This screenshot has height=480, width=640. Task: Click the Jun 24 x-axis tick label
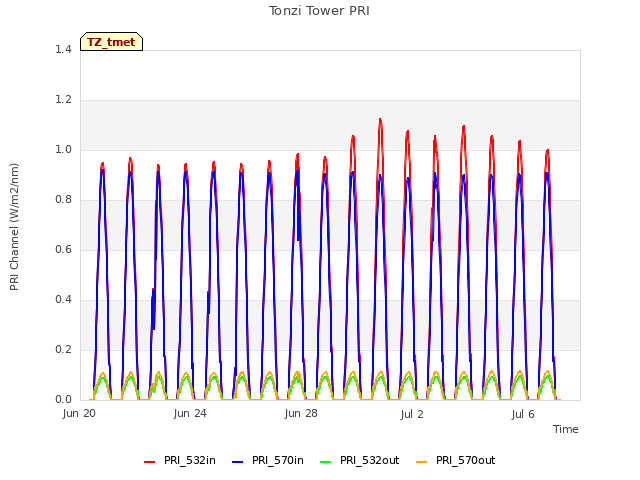click(x=190, y=413)
